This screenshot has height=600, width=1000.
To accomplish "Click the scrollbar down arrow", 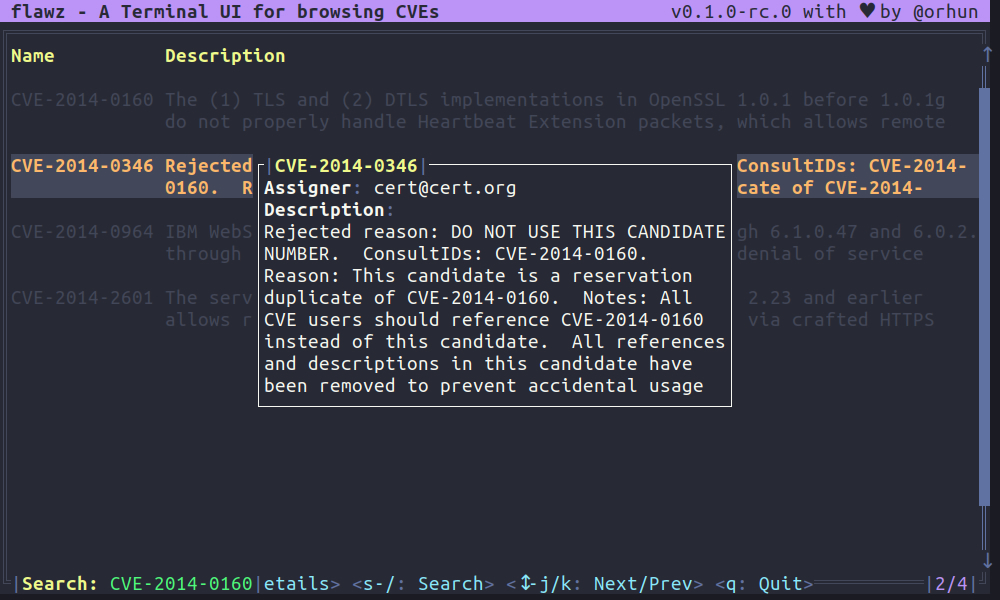I will [x=987, y=560].
